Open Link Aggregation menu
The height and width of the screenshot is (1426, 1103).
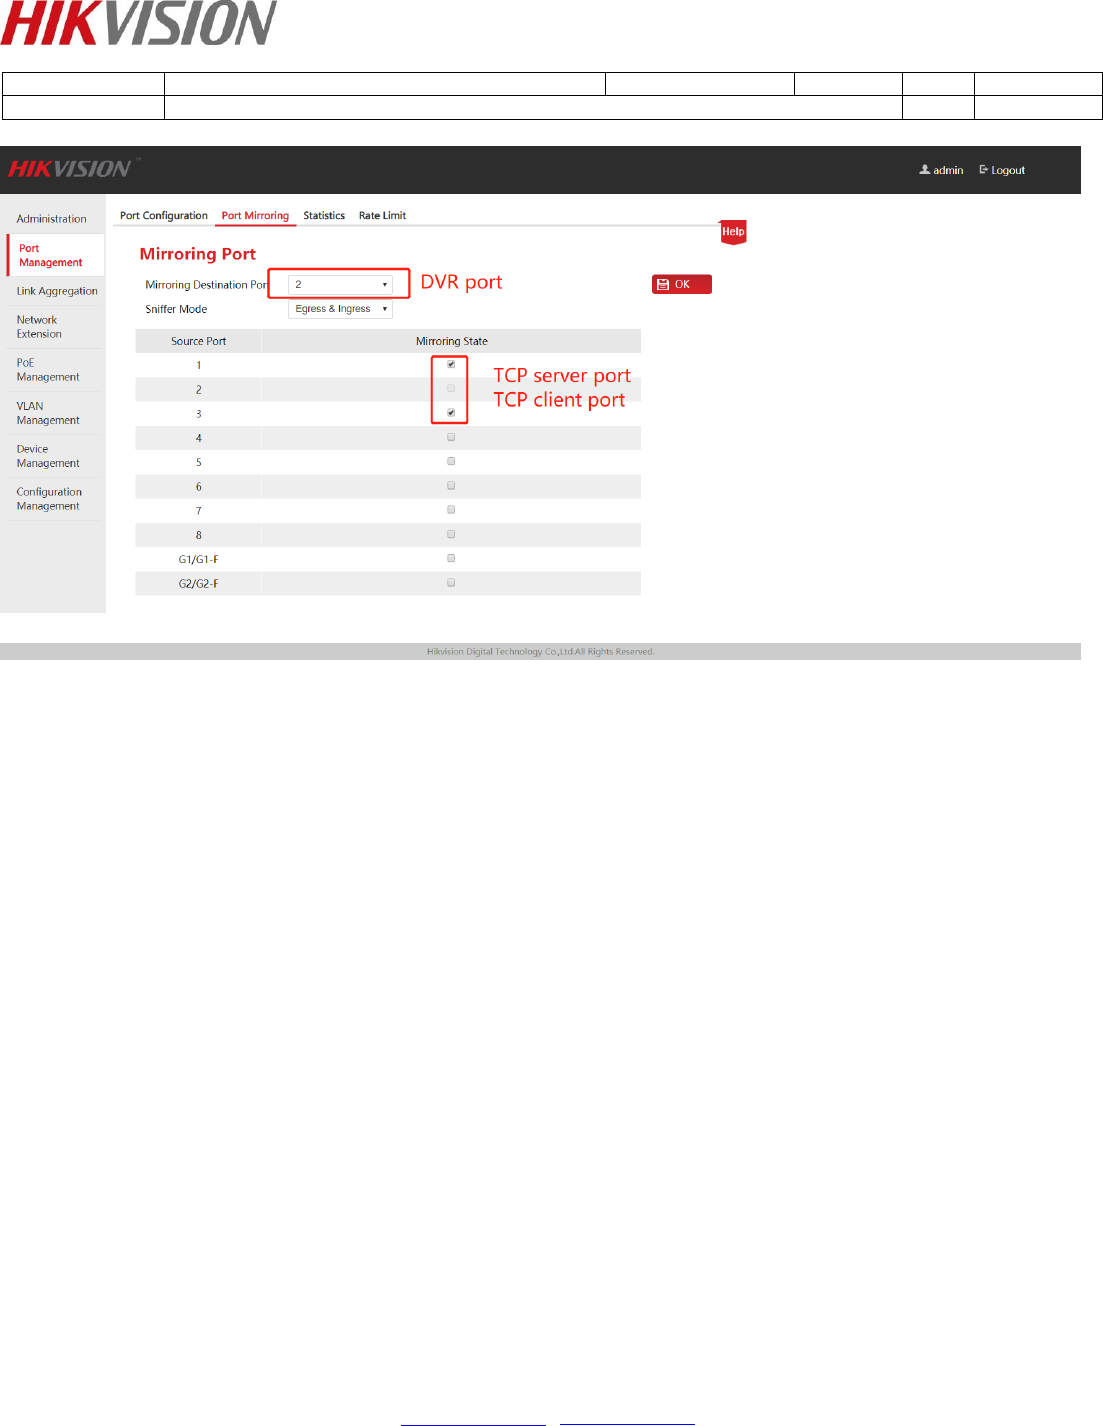tap(57, 291)
